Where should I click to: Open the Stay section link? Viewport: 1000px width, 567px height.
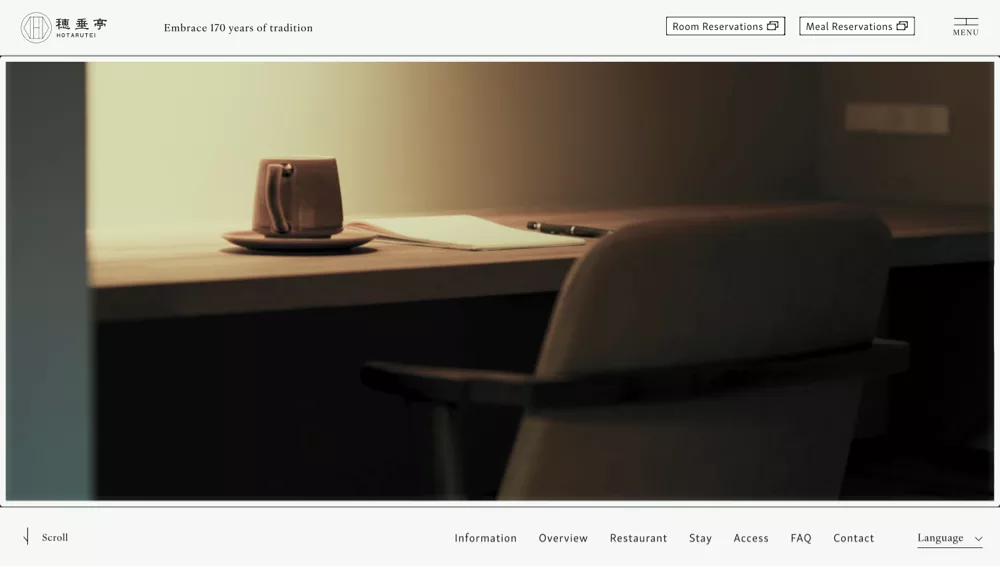700,538
